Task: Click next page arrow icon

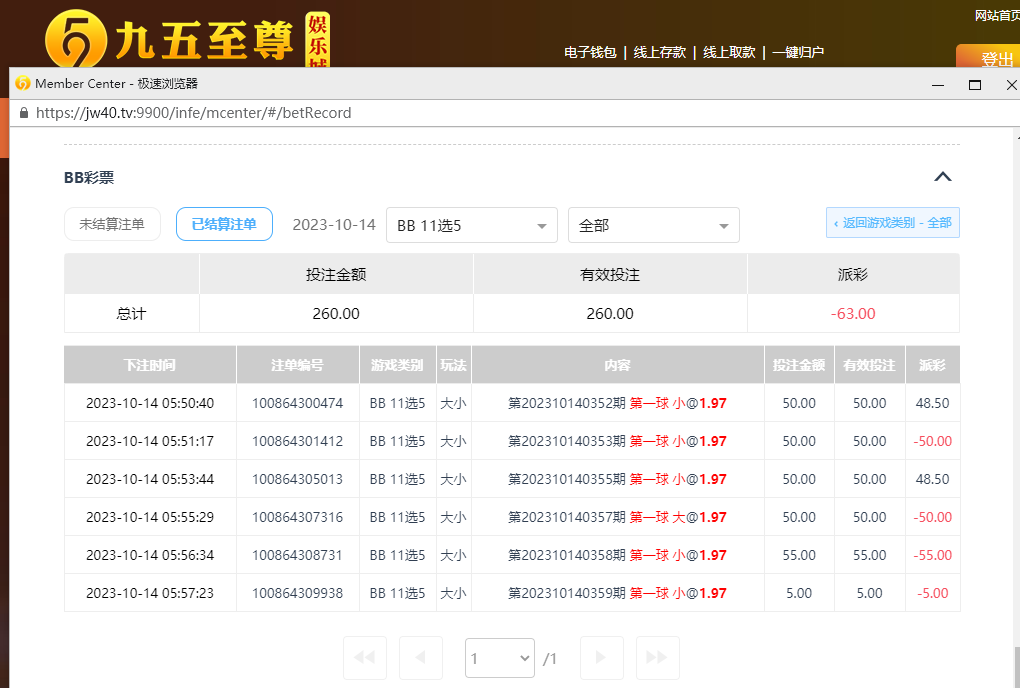Action: [x=601, y=658]
